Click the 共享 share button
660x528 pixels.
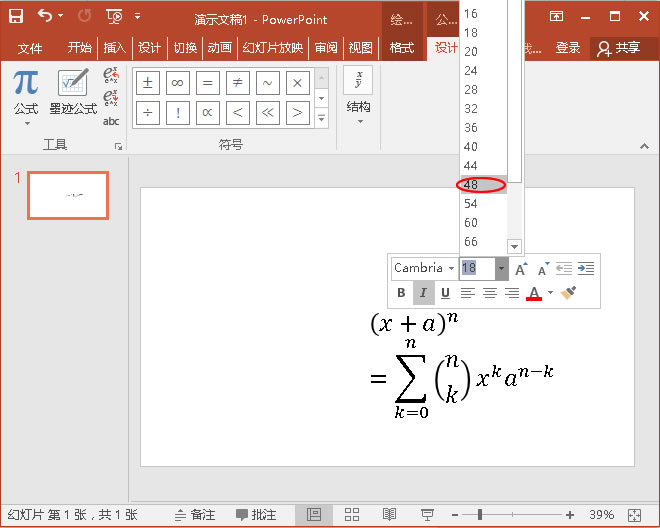coord(618,48)
